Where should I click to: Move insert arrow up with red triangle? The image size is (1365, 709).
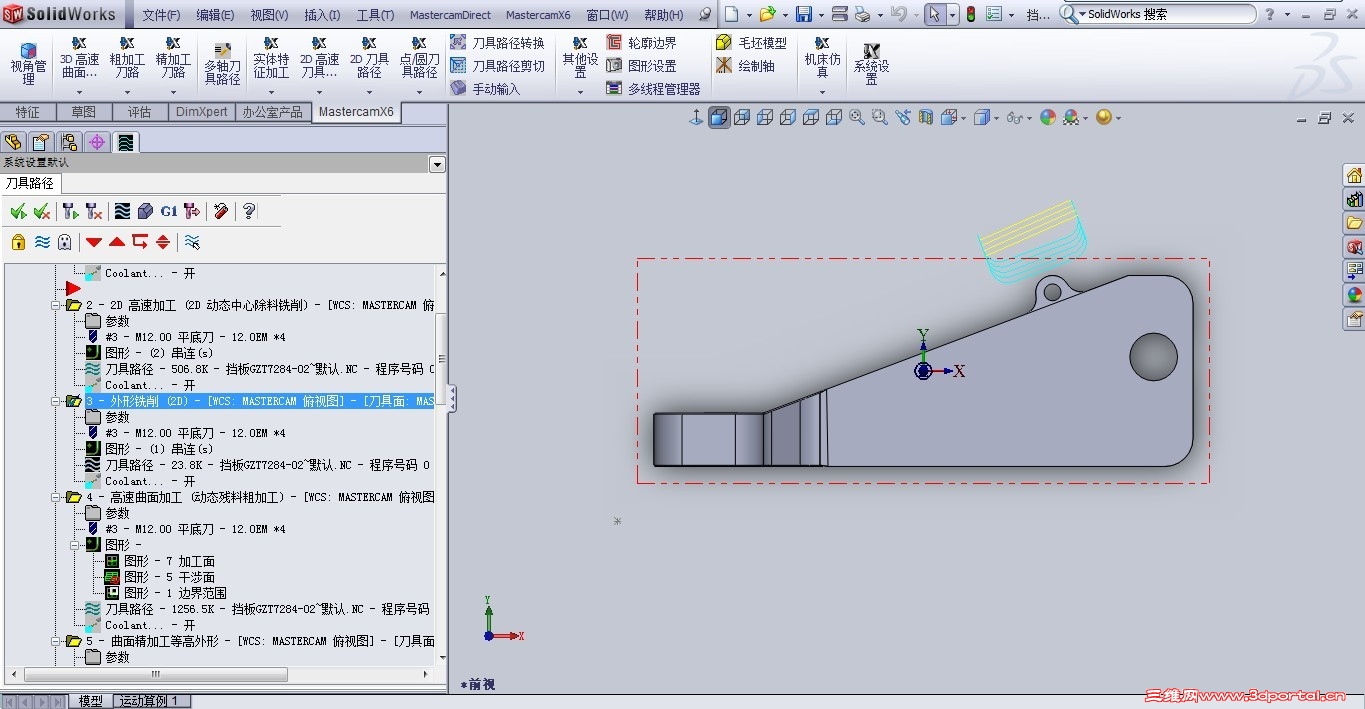(117, 241)
